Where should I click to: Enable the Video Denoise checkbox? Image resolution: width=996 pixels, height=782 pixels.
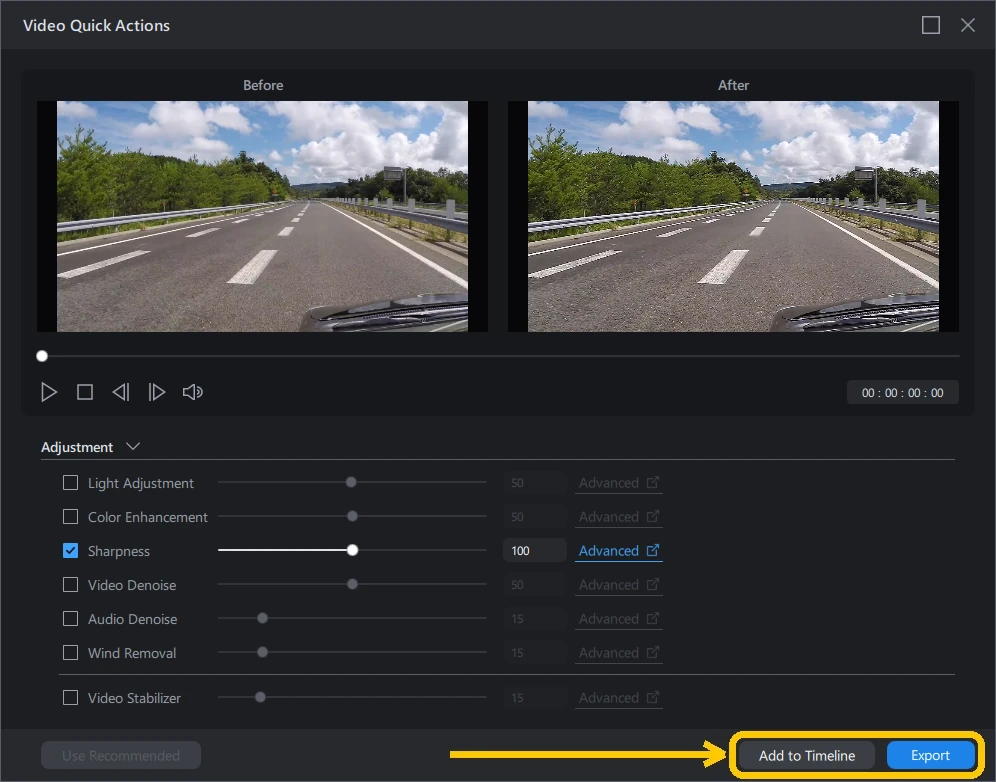pyautogui.click(x=71, y=585)
